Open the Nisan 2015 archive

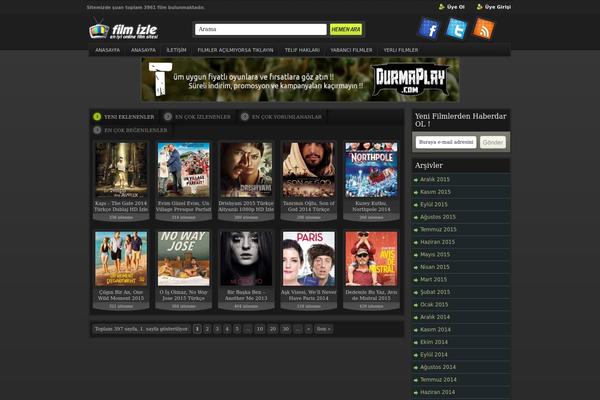[435, 267]
